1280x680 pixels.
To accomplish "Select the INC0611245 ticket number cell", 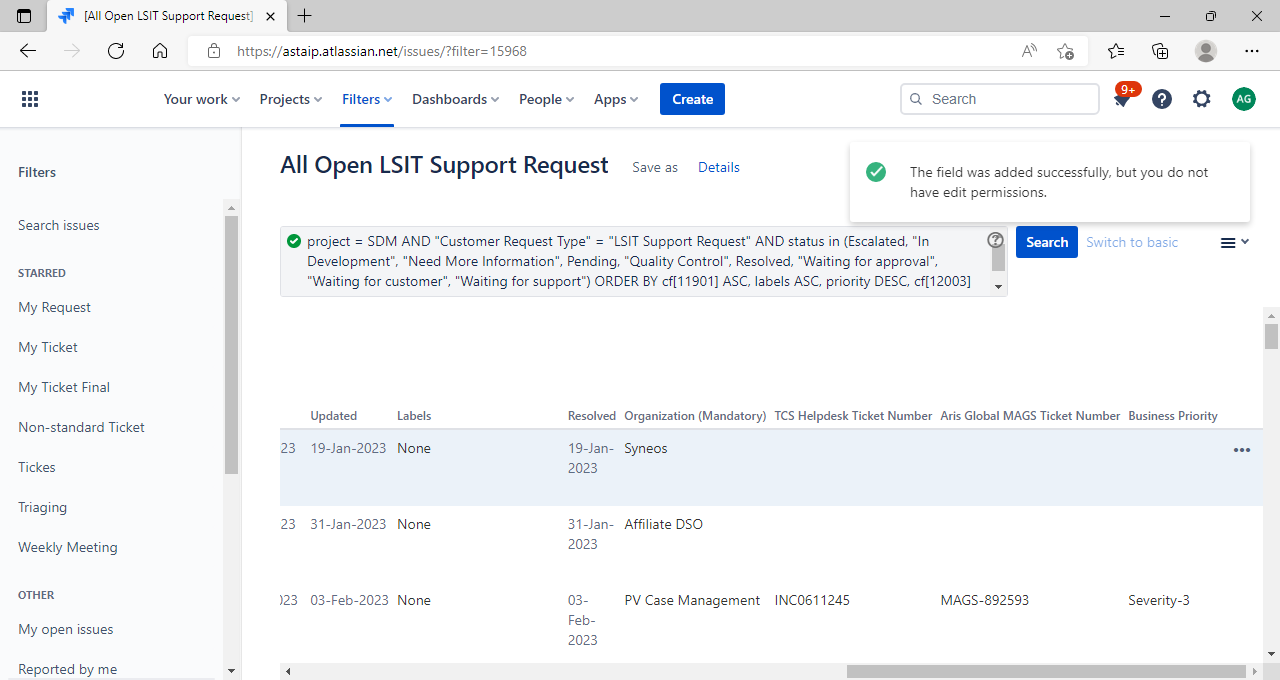I will click(x=812, y=600).
